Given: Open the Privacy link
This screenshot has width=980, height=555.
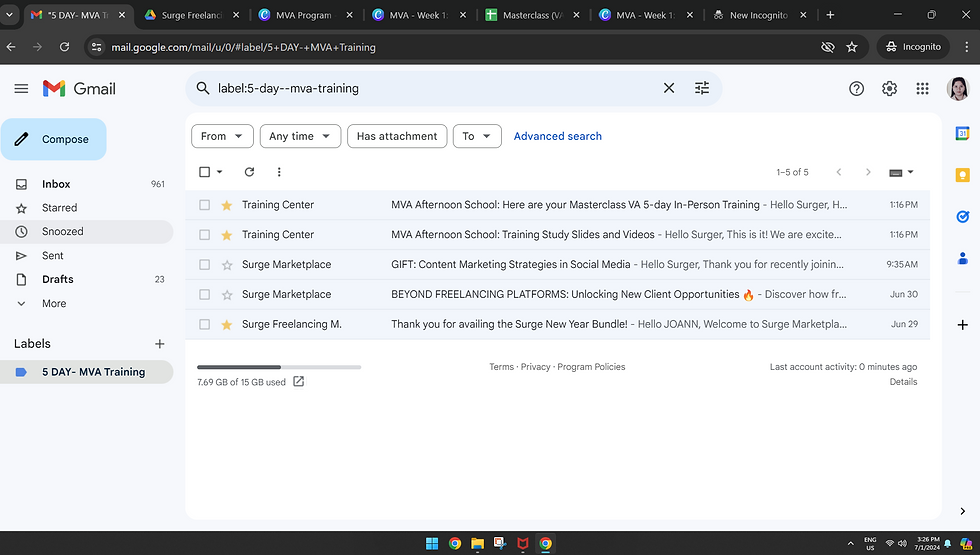Looking at the screenshot, I should tap(536, 367).
